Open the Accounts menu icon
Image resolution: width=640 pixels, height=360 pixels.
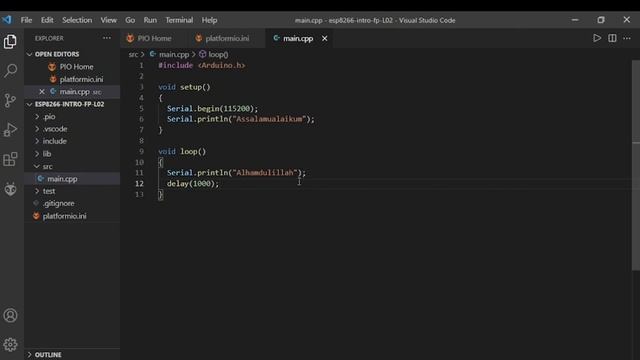coord(10,315)
